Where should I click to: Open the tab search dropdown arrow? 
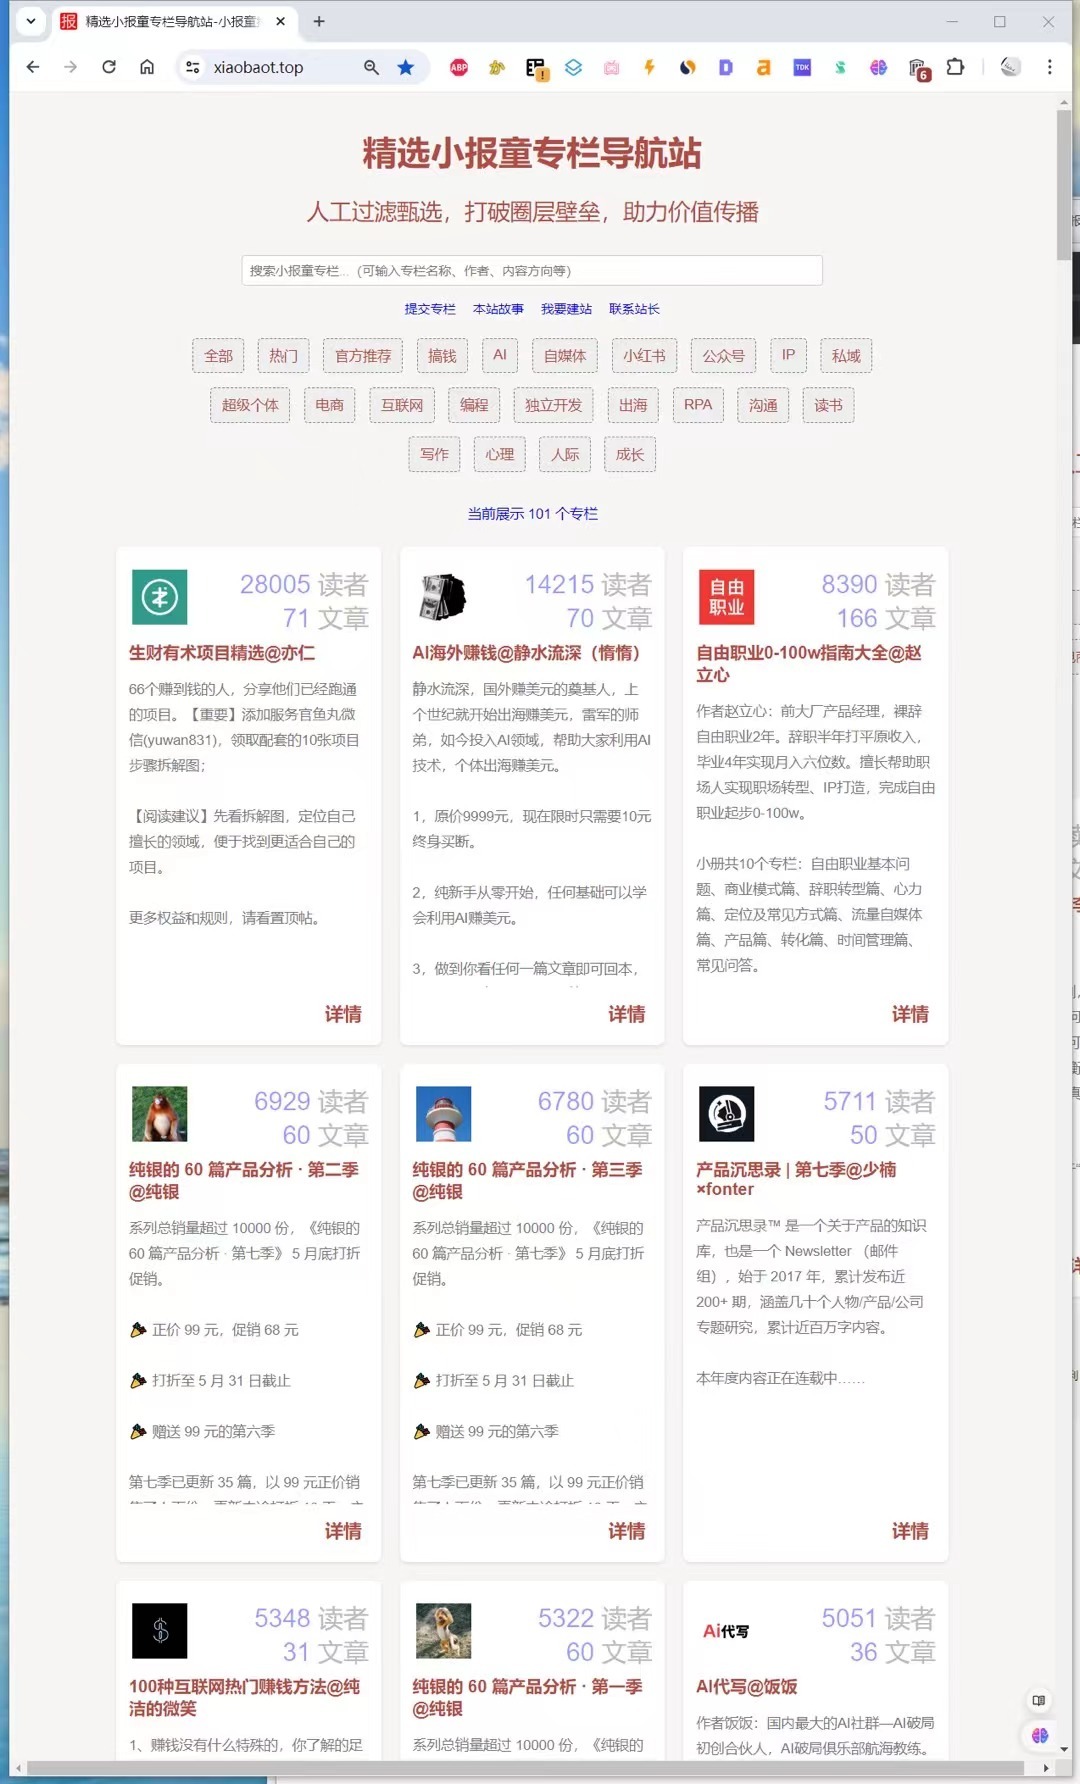click(x=31, y=21)
